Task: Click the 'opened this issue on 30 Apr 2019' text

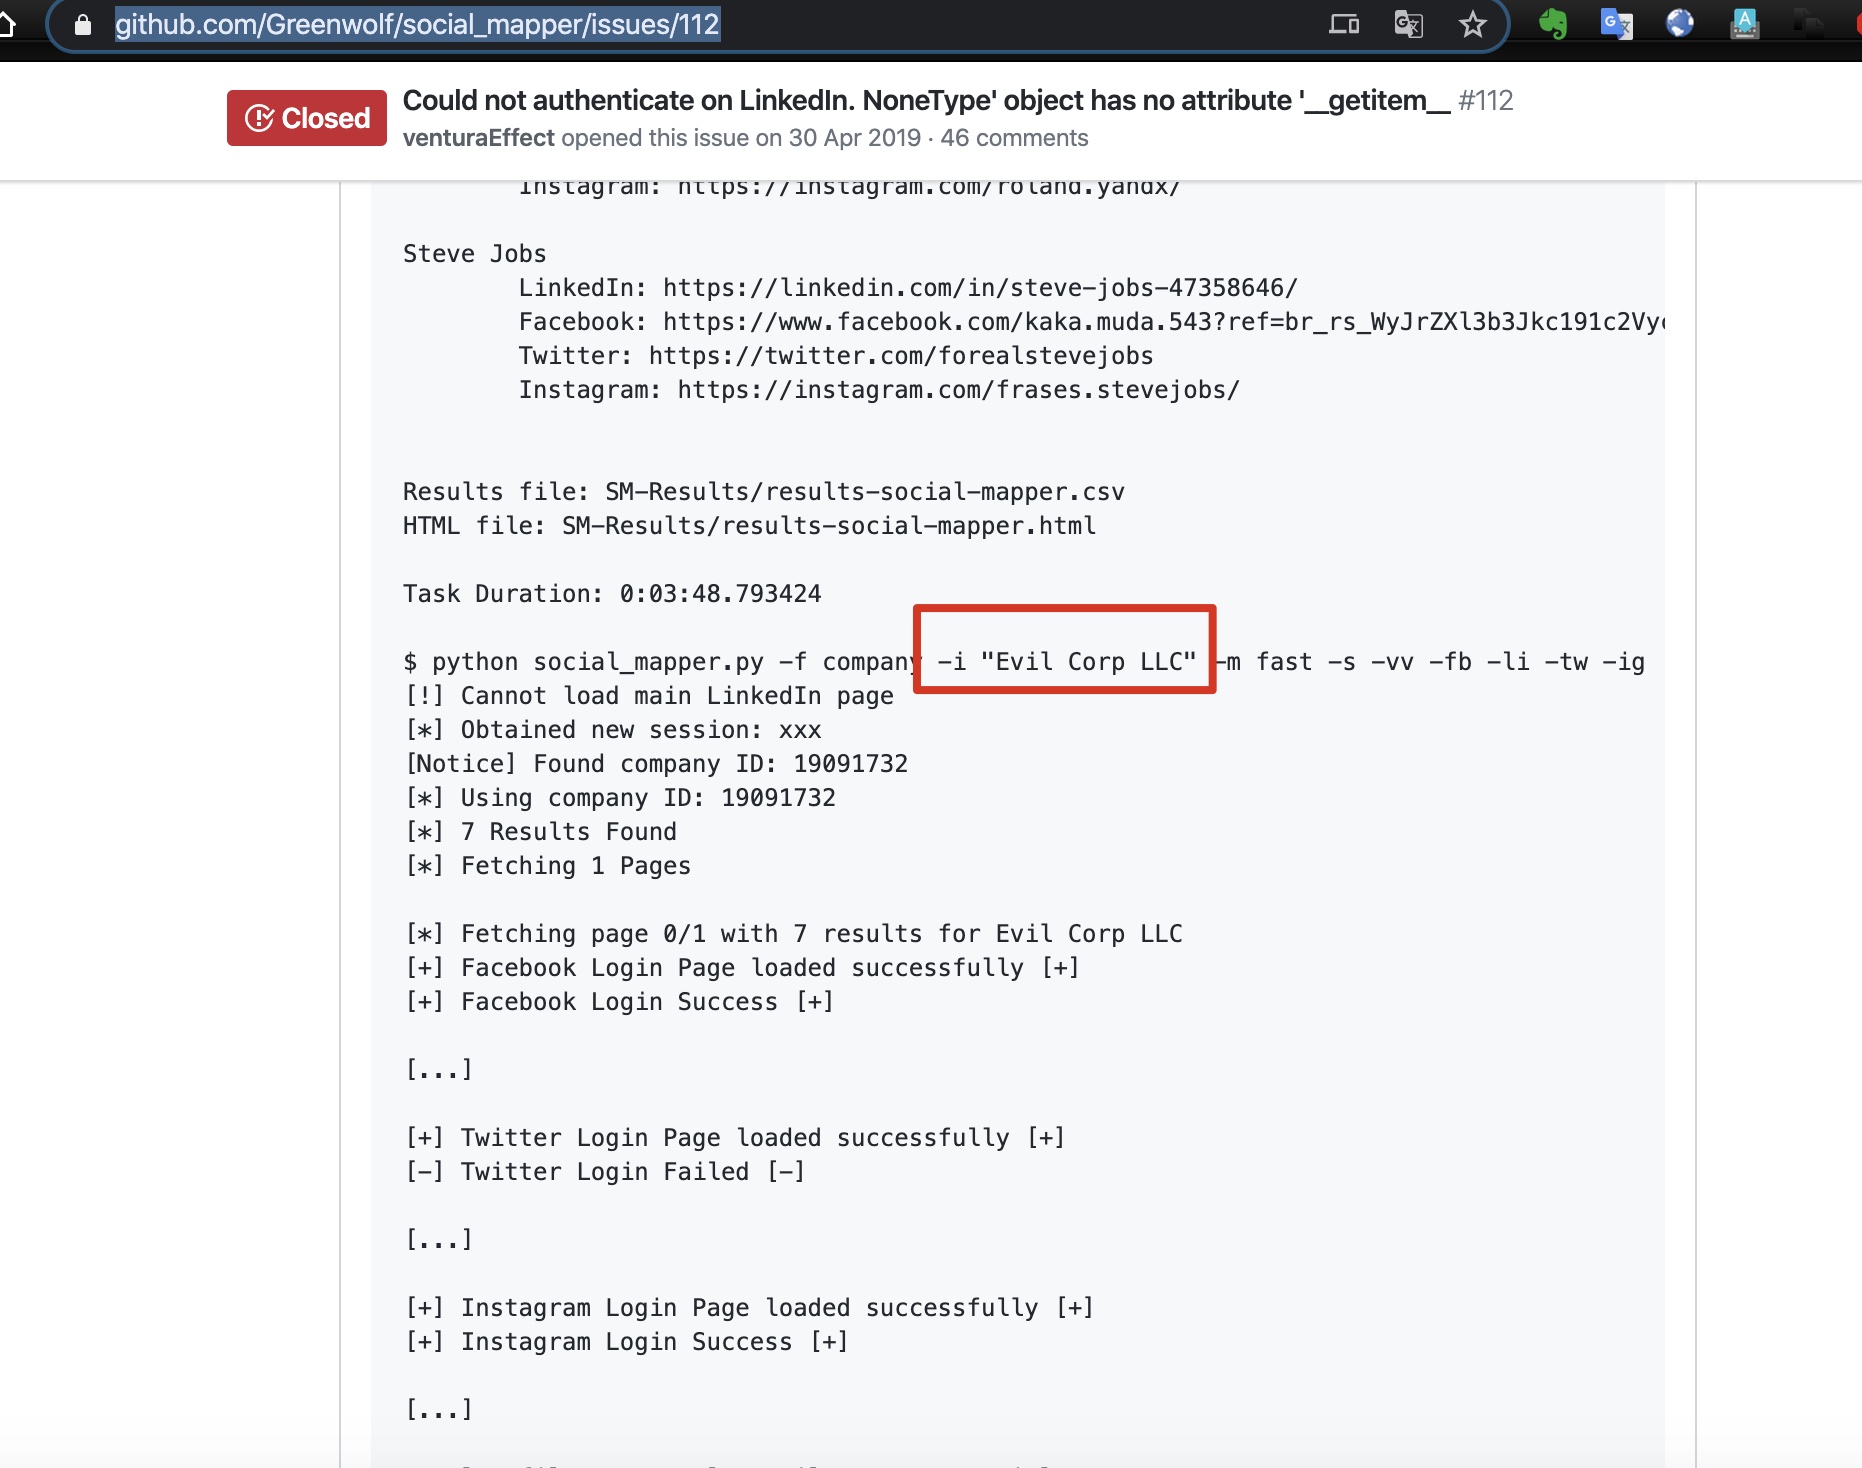Action: 741,138
